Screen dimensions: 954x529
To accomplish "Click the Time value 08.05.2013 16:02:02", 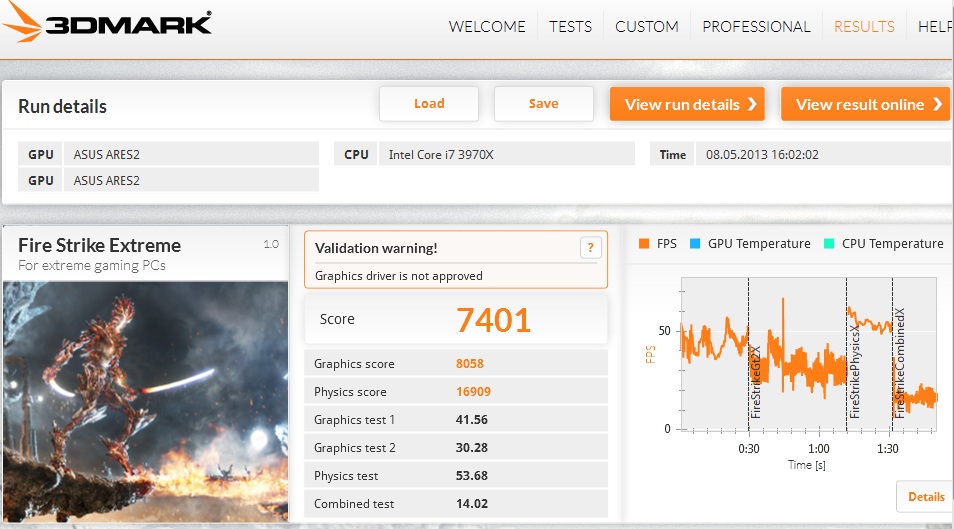I will tap(762, 155).
